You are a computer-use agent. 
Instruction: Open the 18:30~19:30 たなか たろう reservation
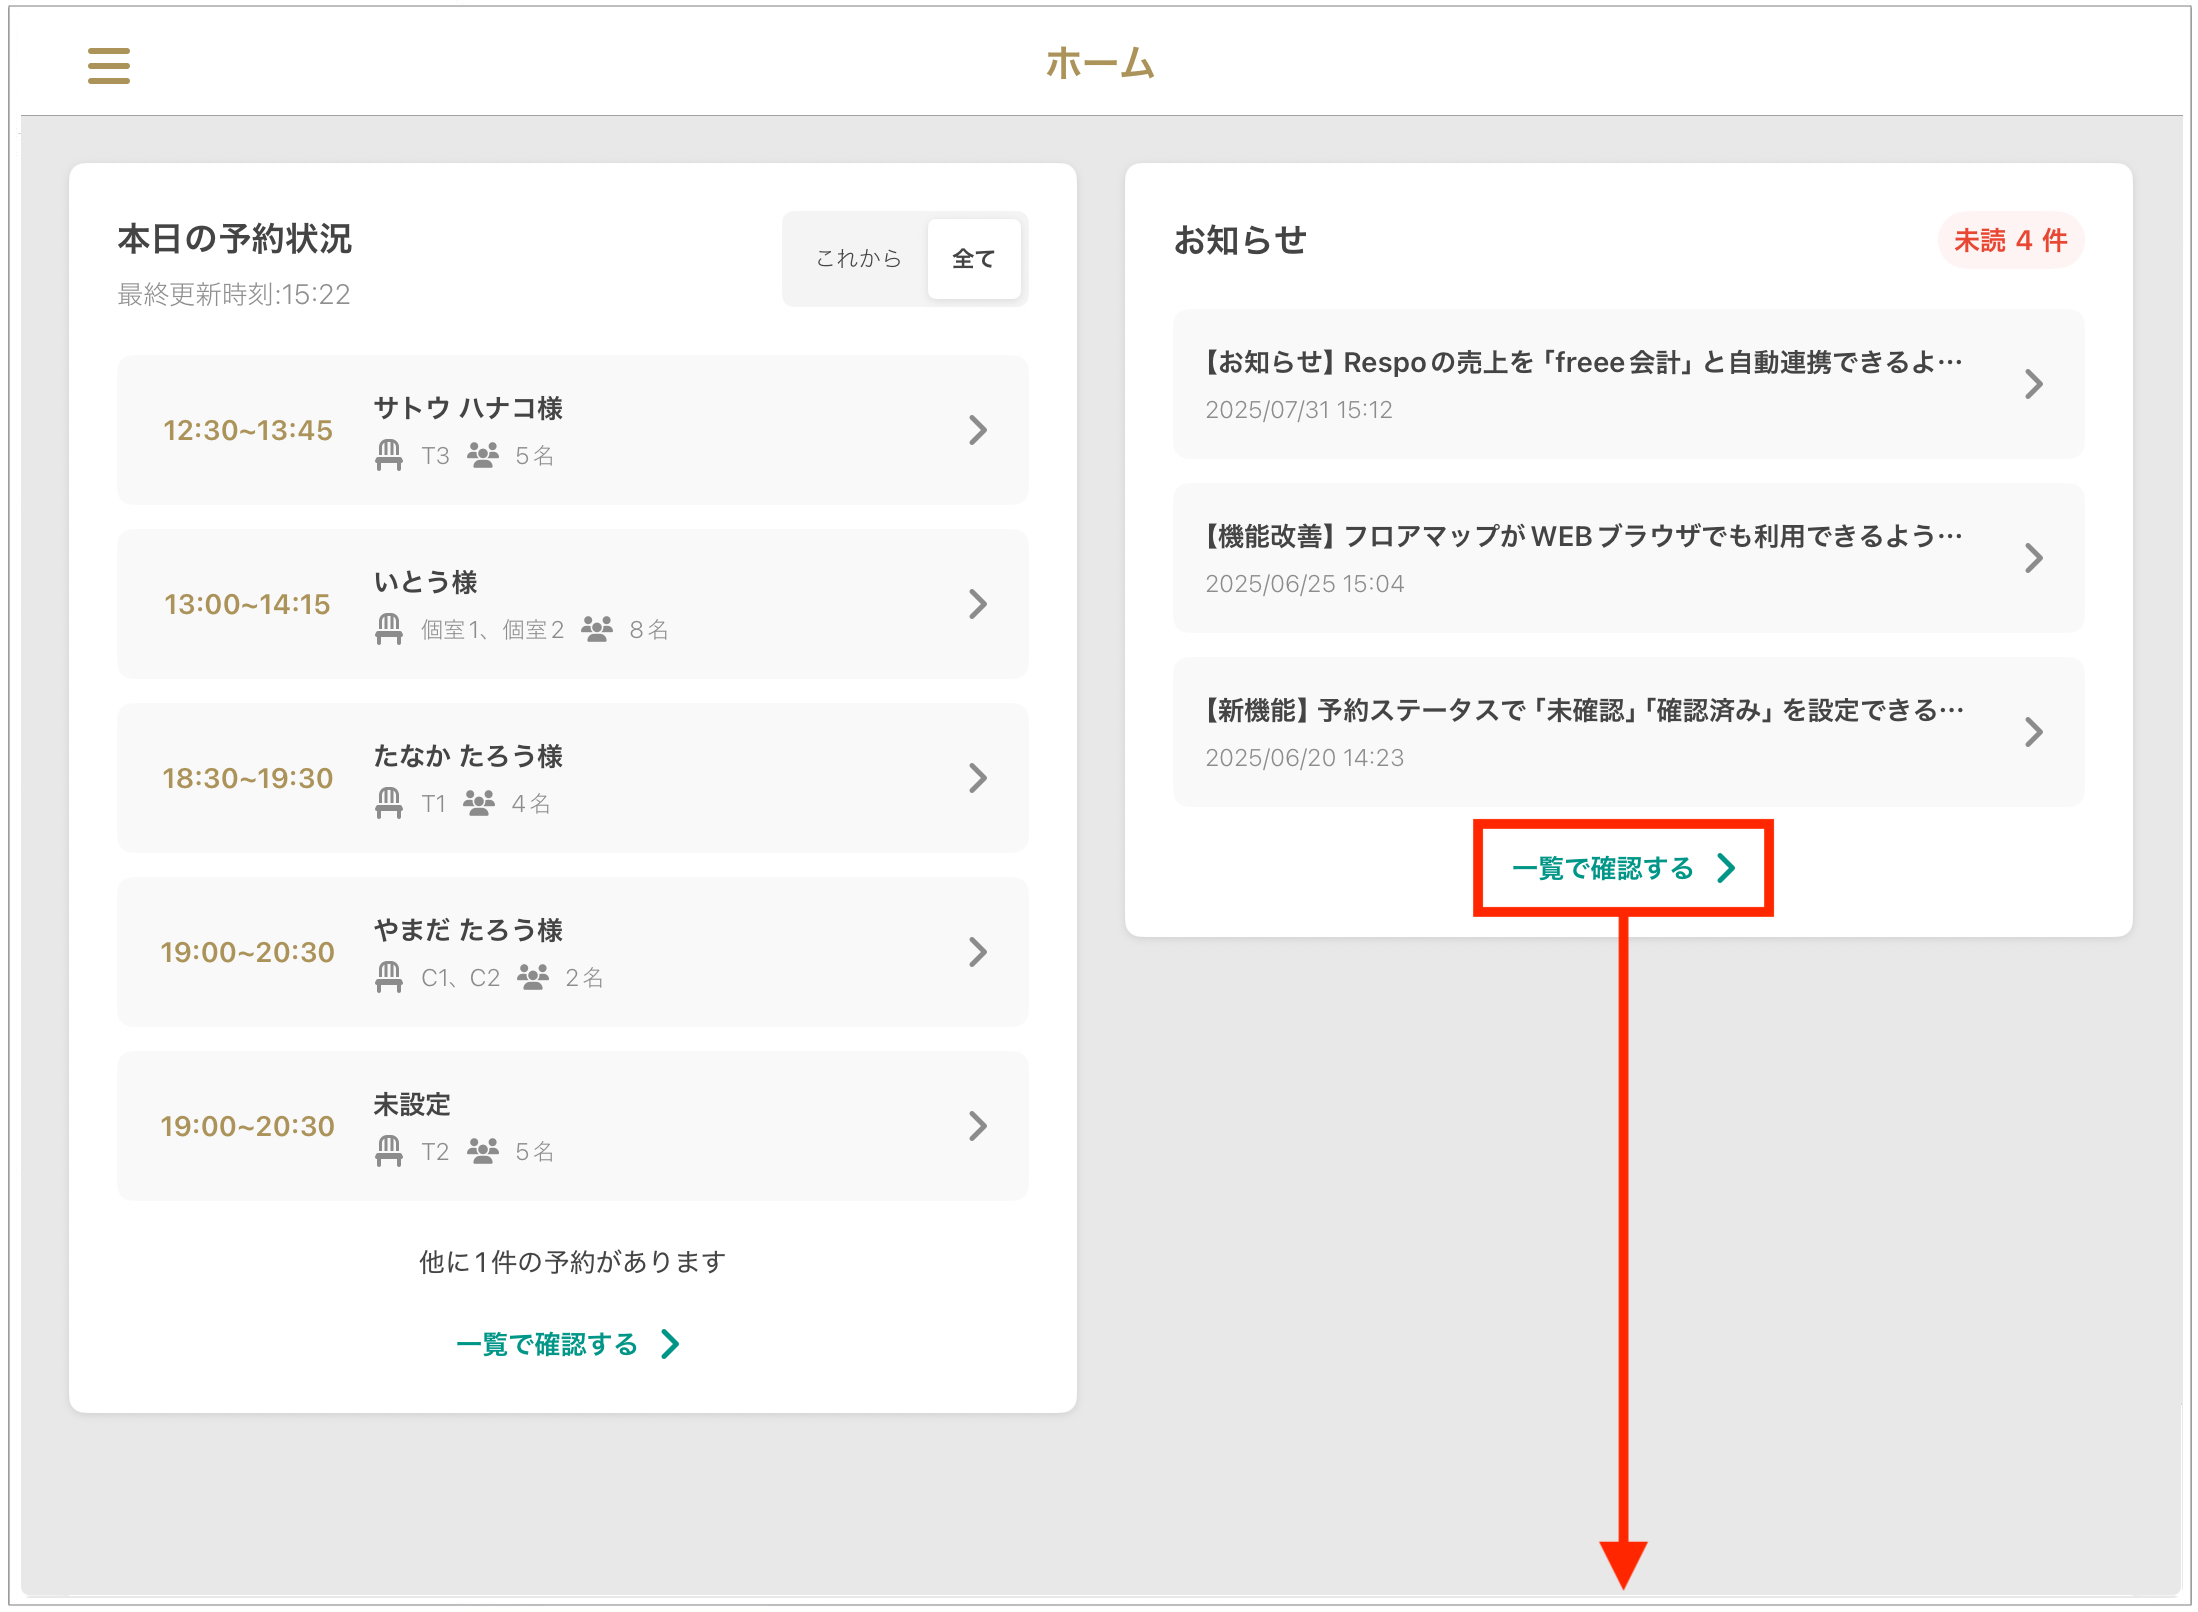572,778
